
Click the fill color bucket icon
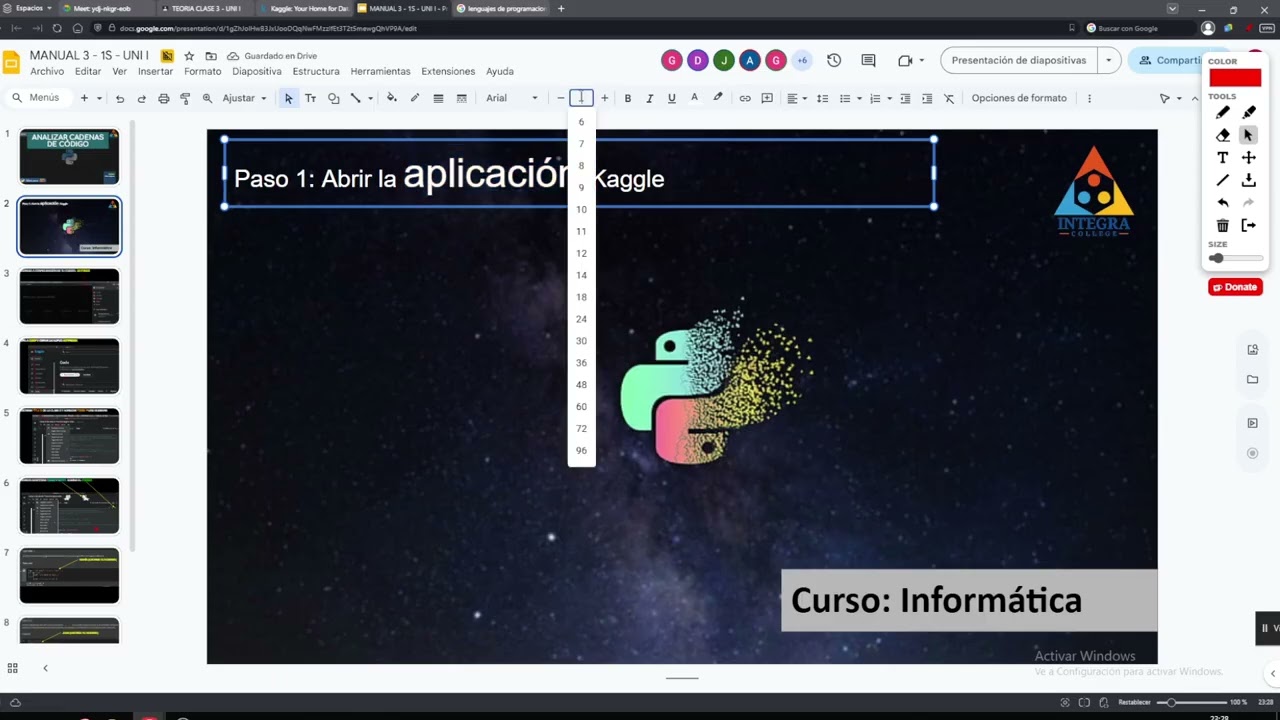pyautogui.click(x=391, y=98)
